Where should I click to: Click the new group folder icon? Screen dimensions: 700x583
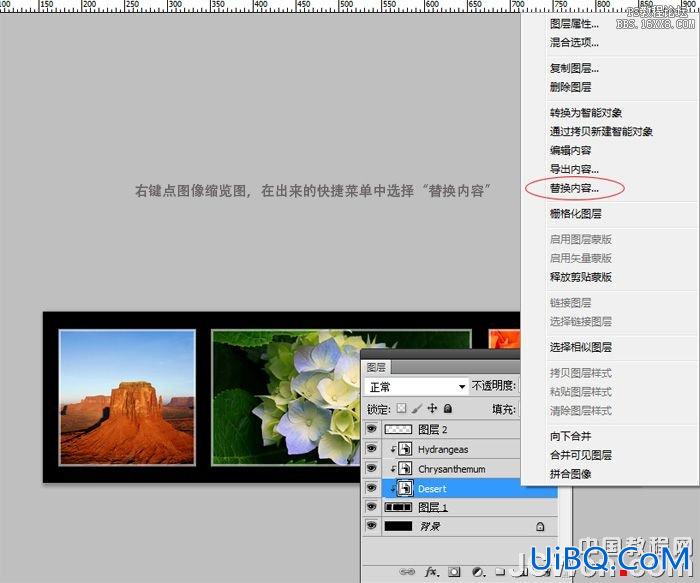pos(500,571)
